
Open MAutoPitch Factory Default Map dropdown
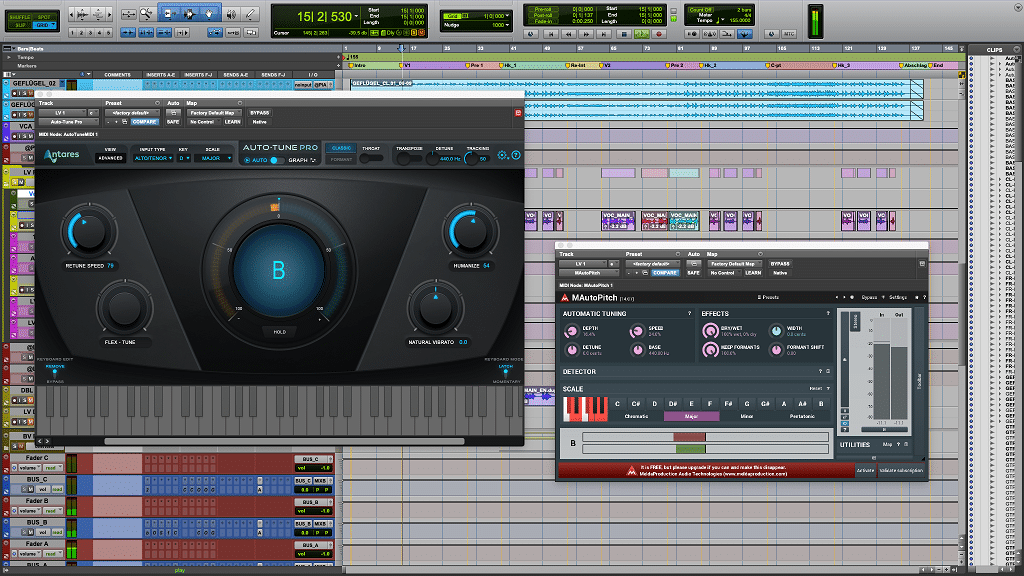tap(734, 264)
